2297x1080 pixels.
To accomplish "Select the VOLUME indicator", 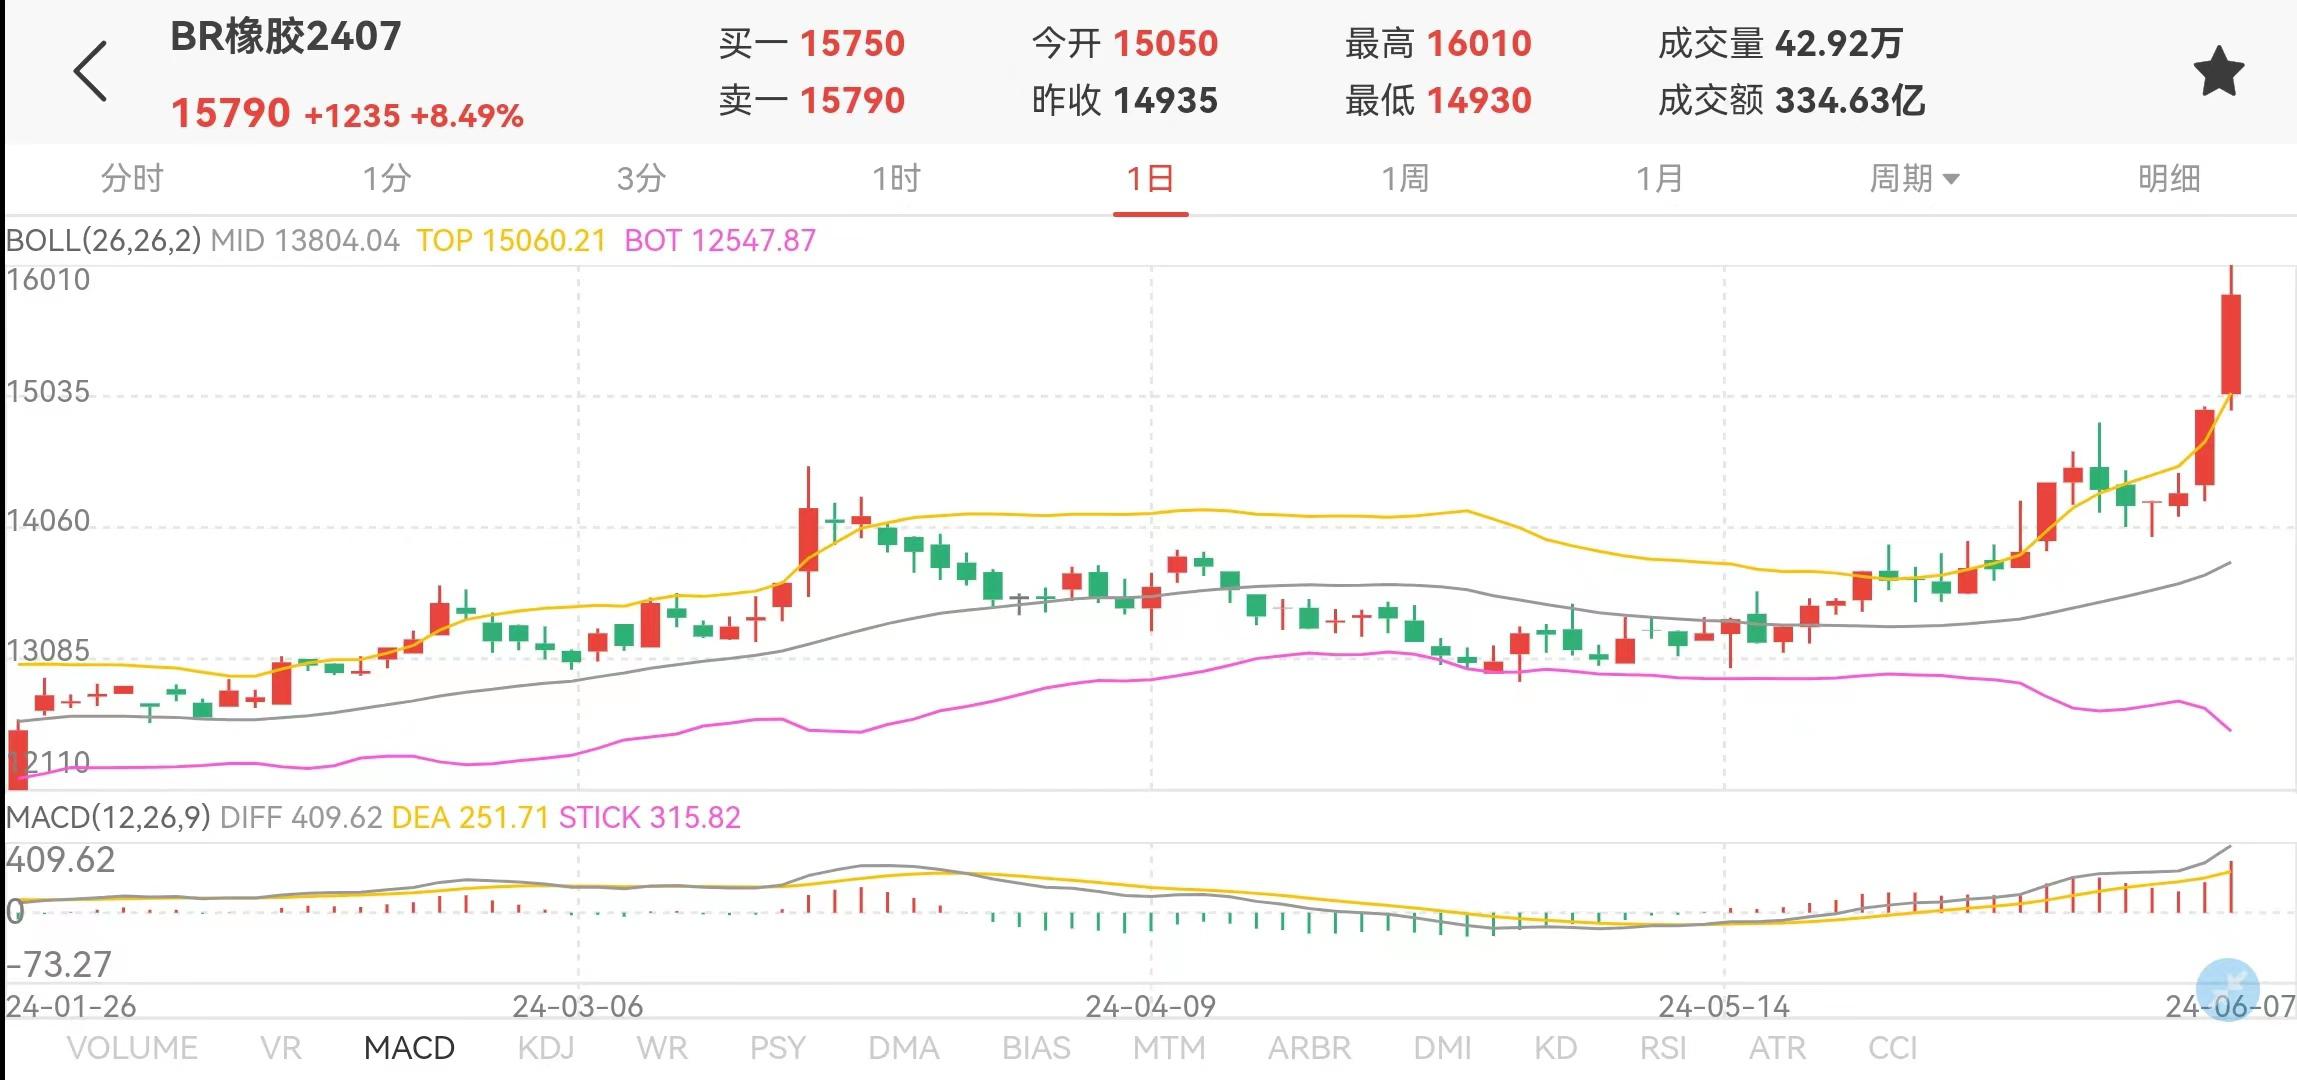I will pos(132,1048).
